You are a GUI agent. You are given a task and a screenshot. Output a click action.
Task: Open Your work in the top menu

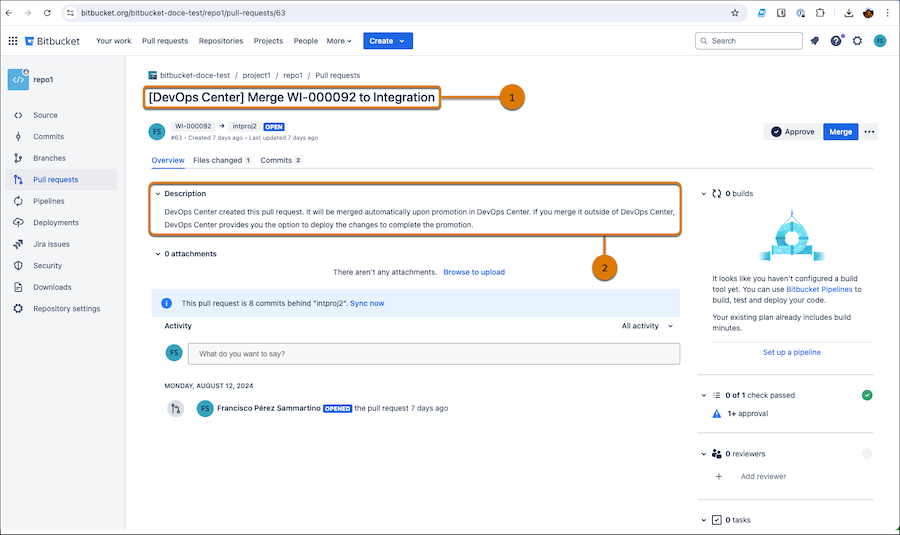click(x=114, y=41)
